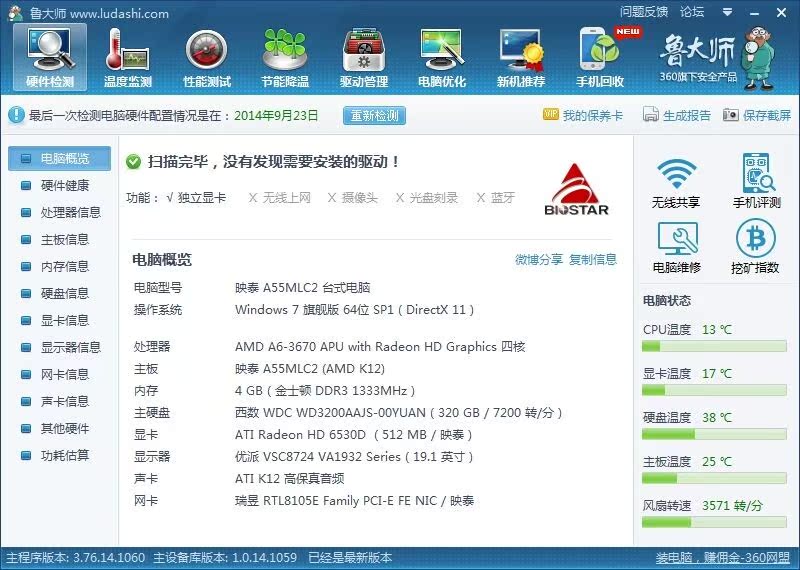Click the 驱动管理 driver management icon
This screenshot has width=800, height=570.
pyautogui.click(x=364, y=57)
